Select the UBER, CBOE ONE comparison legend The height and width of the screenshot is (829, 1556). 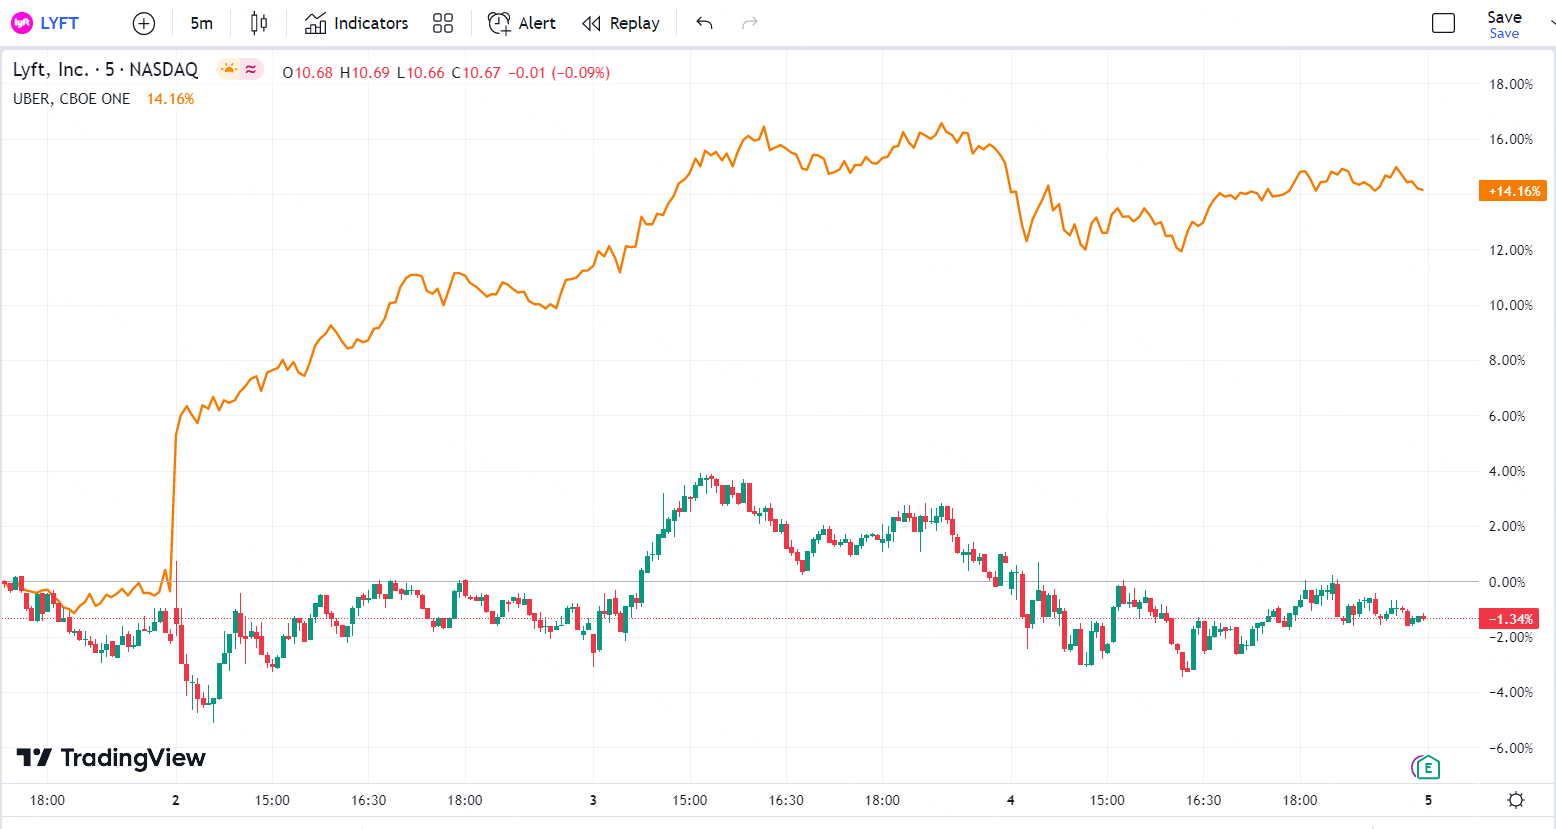tap(71, 98)
